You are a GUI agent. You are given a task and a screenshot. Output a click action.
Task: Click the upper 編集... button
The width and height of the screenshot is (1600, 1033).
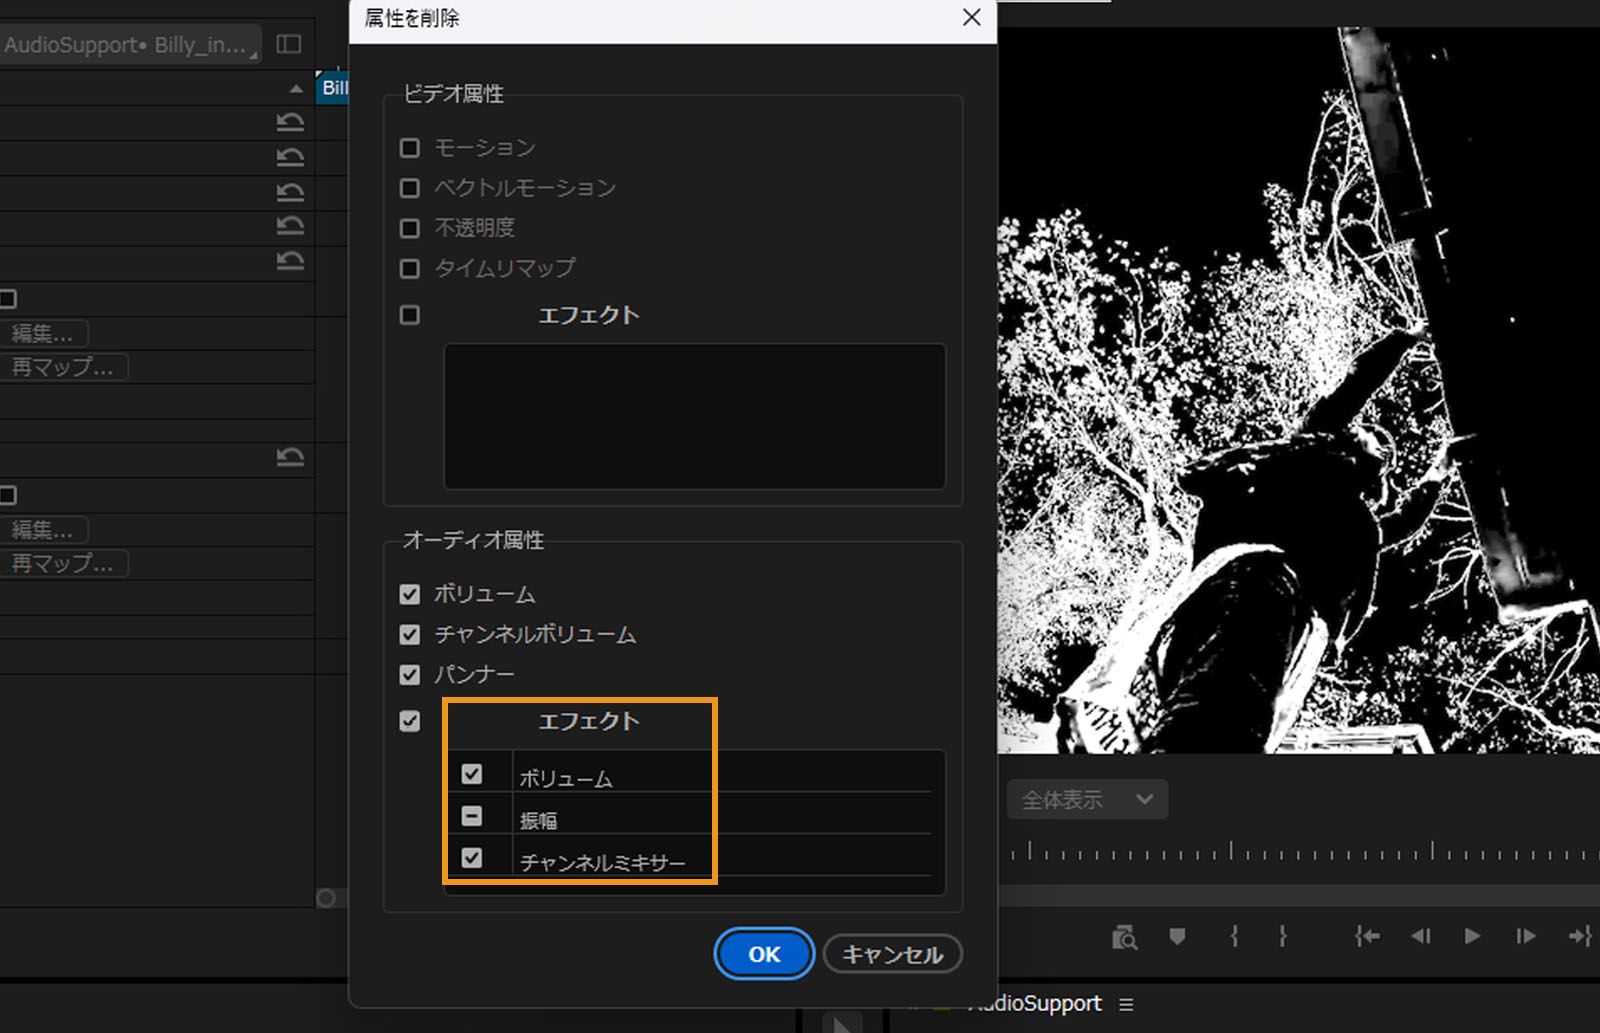click(x=44, y=333)
